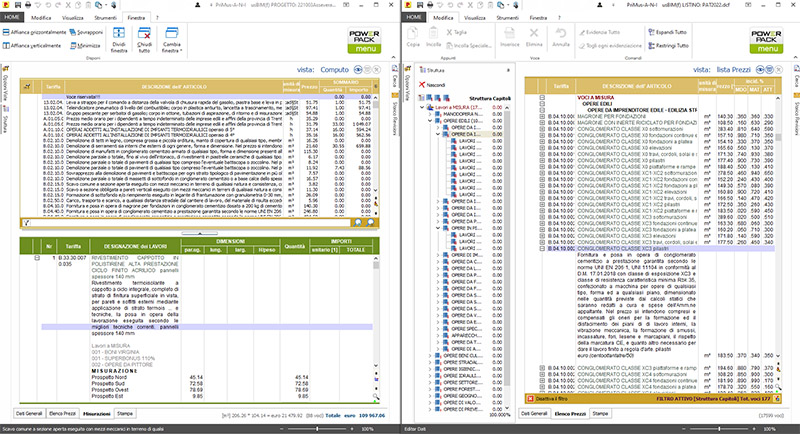The image size is (800, 434).
Task: Open HOME tab in left window
Action: [x=12, y=17]
